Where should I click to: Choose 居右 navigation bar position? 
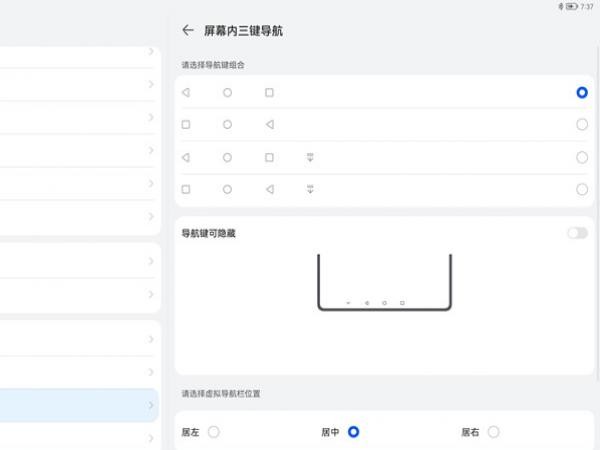click(x=494, y=432)
